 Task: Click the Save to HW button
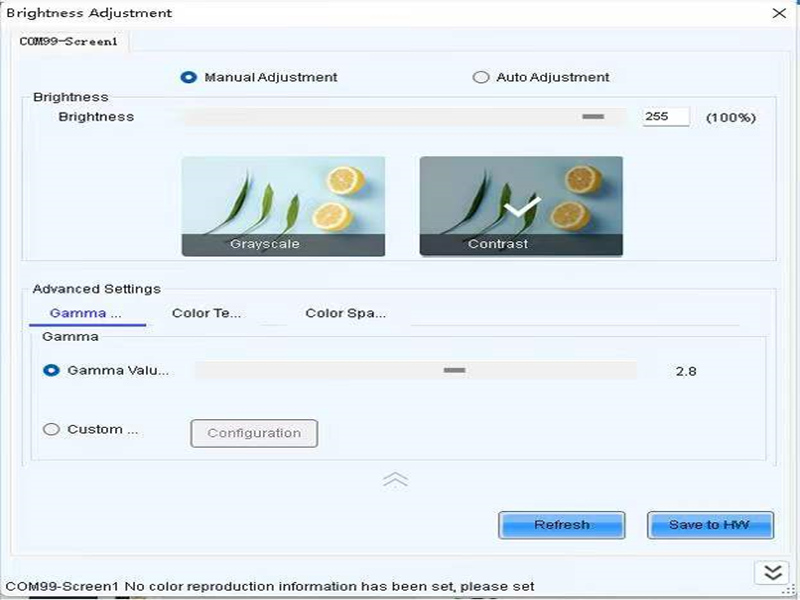click(710, 525)
